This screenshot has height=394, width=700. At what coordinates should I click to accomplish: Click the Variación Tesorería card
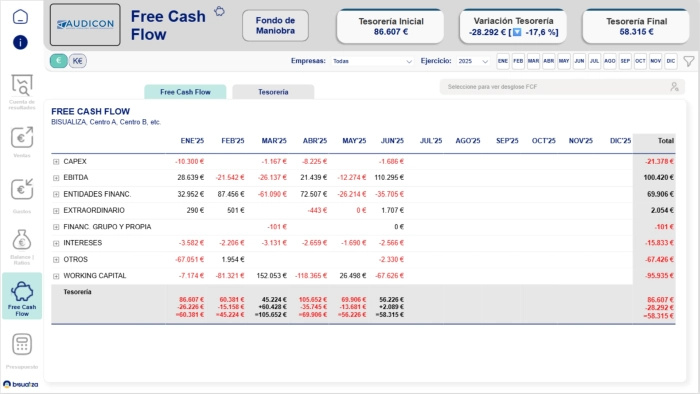coord(513,26)
